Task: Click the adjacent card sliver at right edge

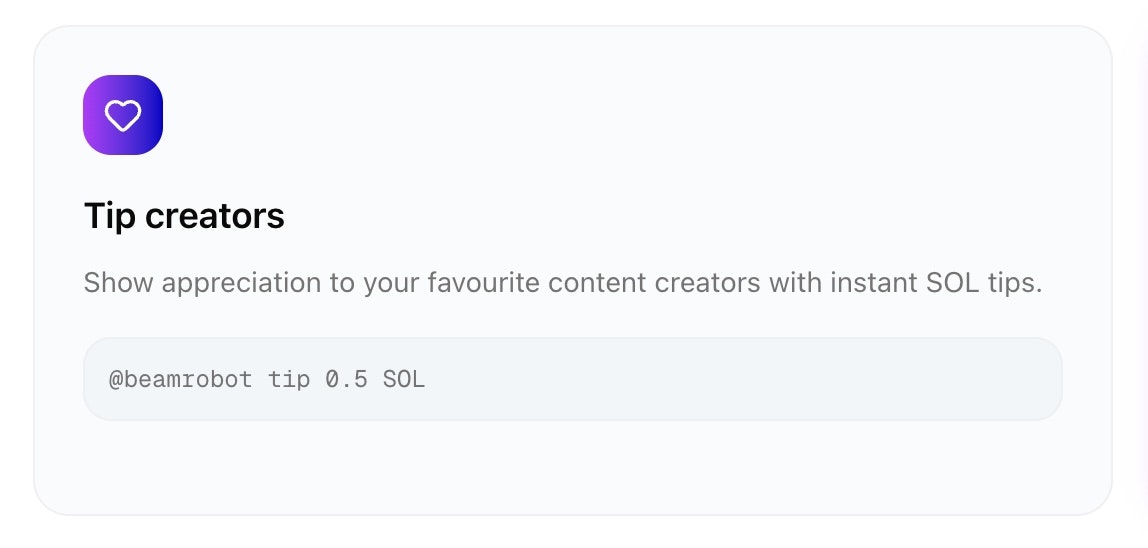Action: 1144,274
